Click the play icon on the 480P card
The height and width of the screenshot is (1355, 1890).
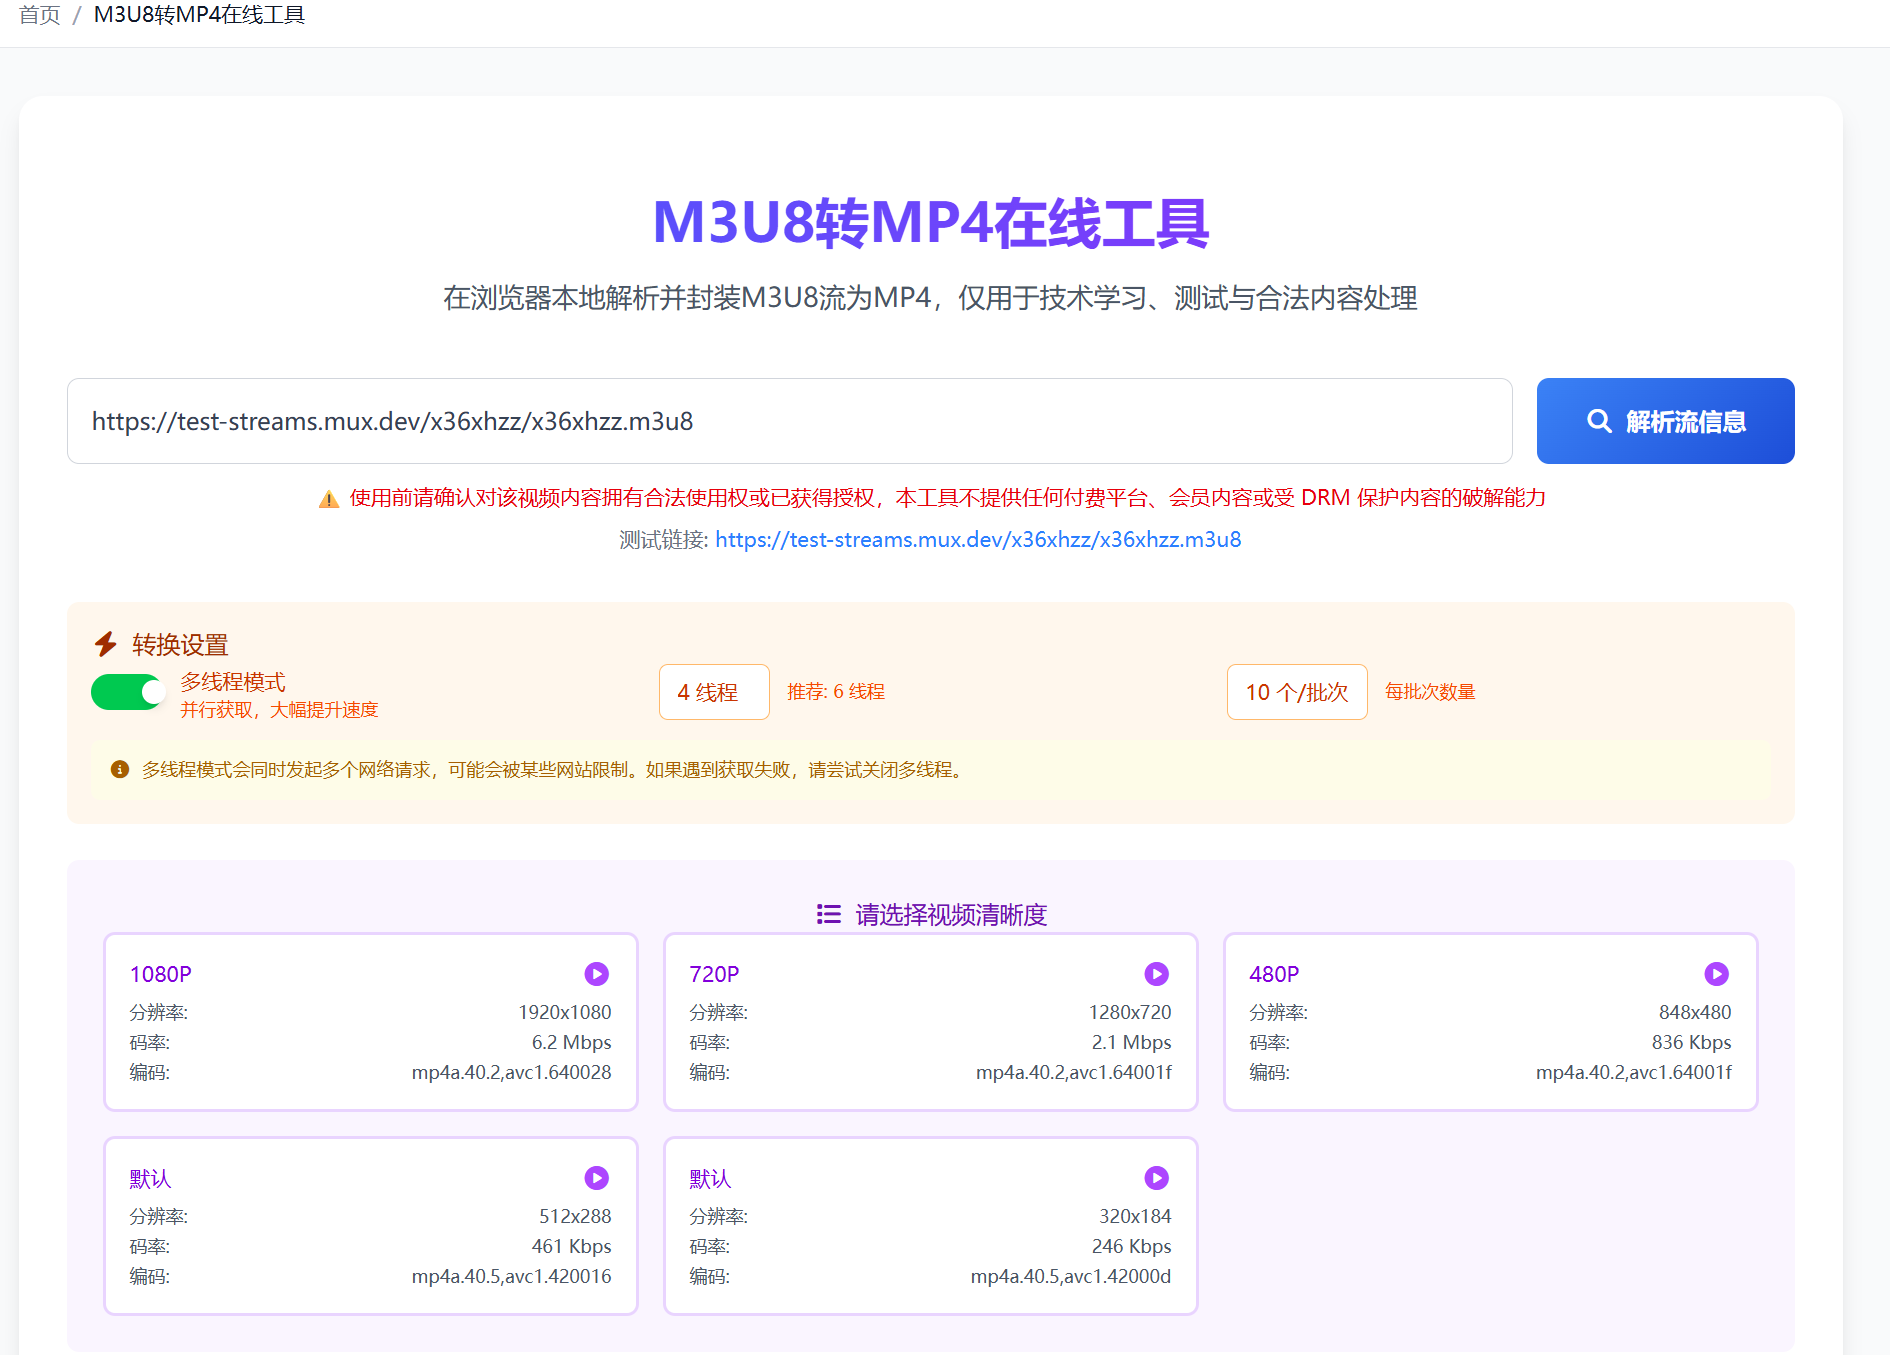pyautogui.click(x=1717, y=973)
